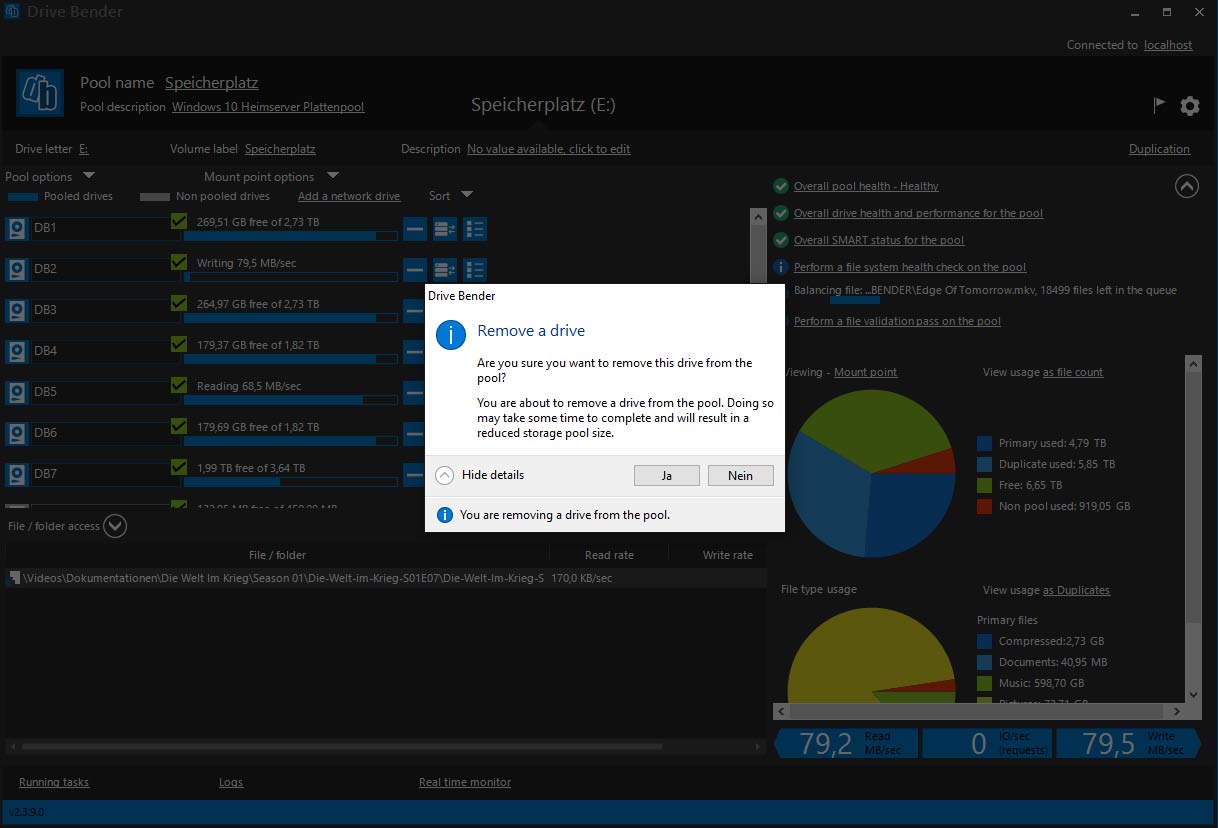Screen dimensions: 1218x828
Task: Click the DB3 drive icon
Action: pyautogui.click(x=17, y=311)
